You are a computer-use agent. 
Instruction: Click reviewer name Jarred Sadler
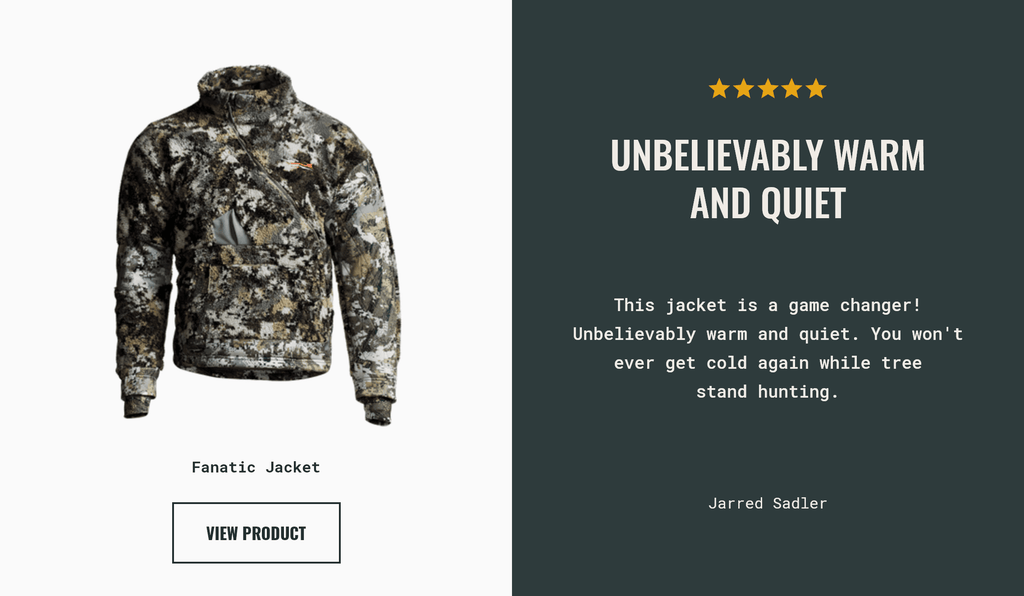[x=767, y=503]
